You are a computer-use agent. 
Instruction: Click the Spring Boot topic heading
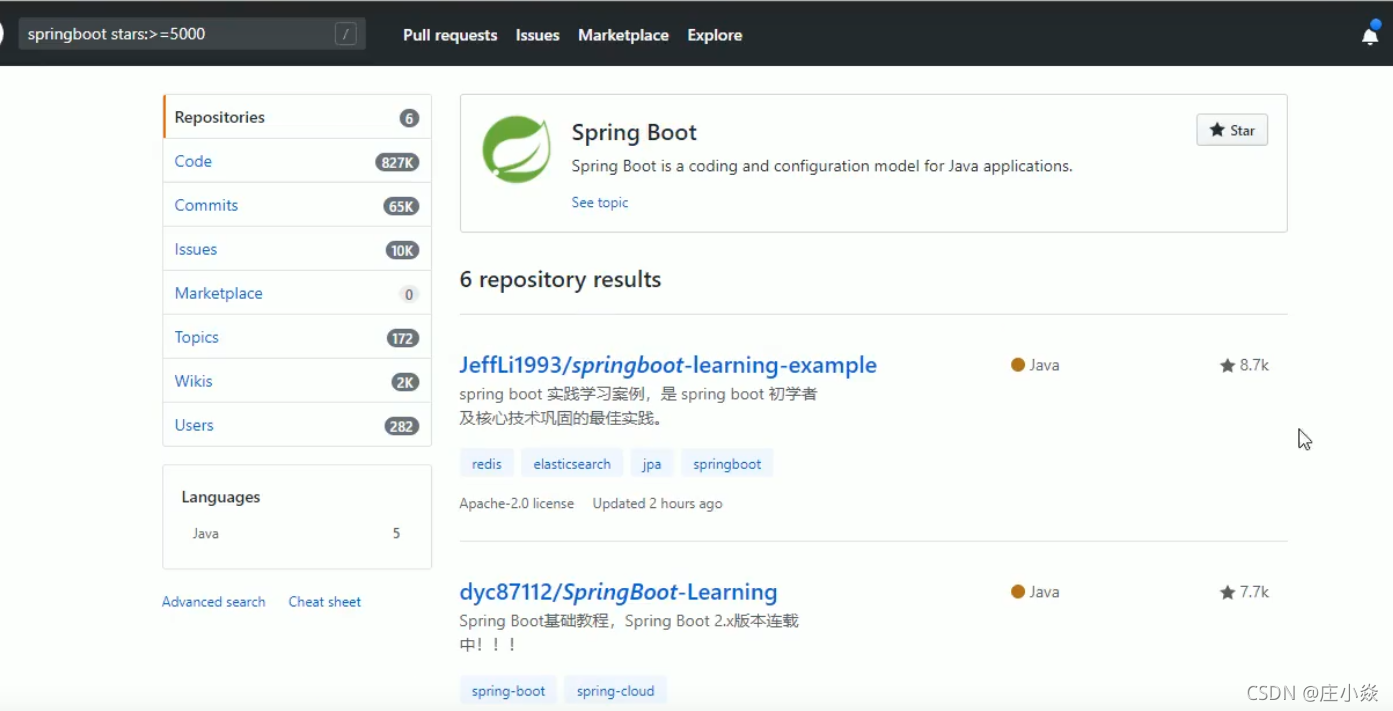pyautogui.click(x=634, y=132)
